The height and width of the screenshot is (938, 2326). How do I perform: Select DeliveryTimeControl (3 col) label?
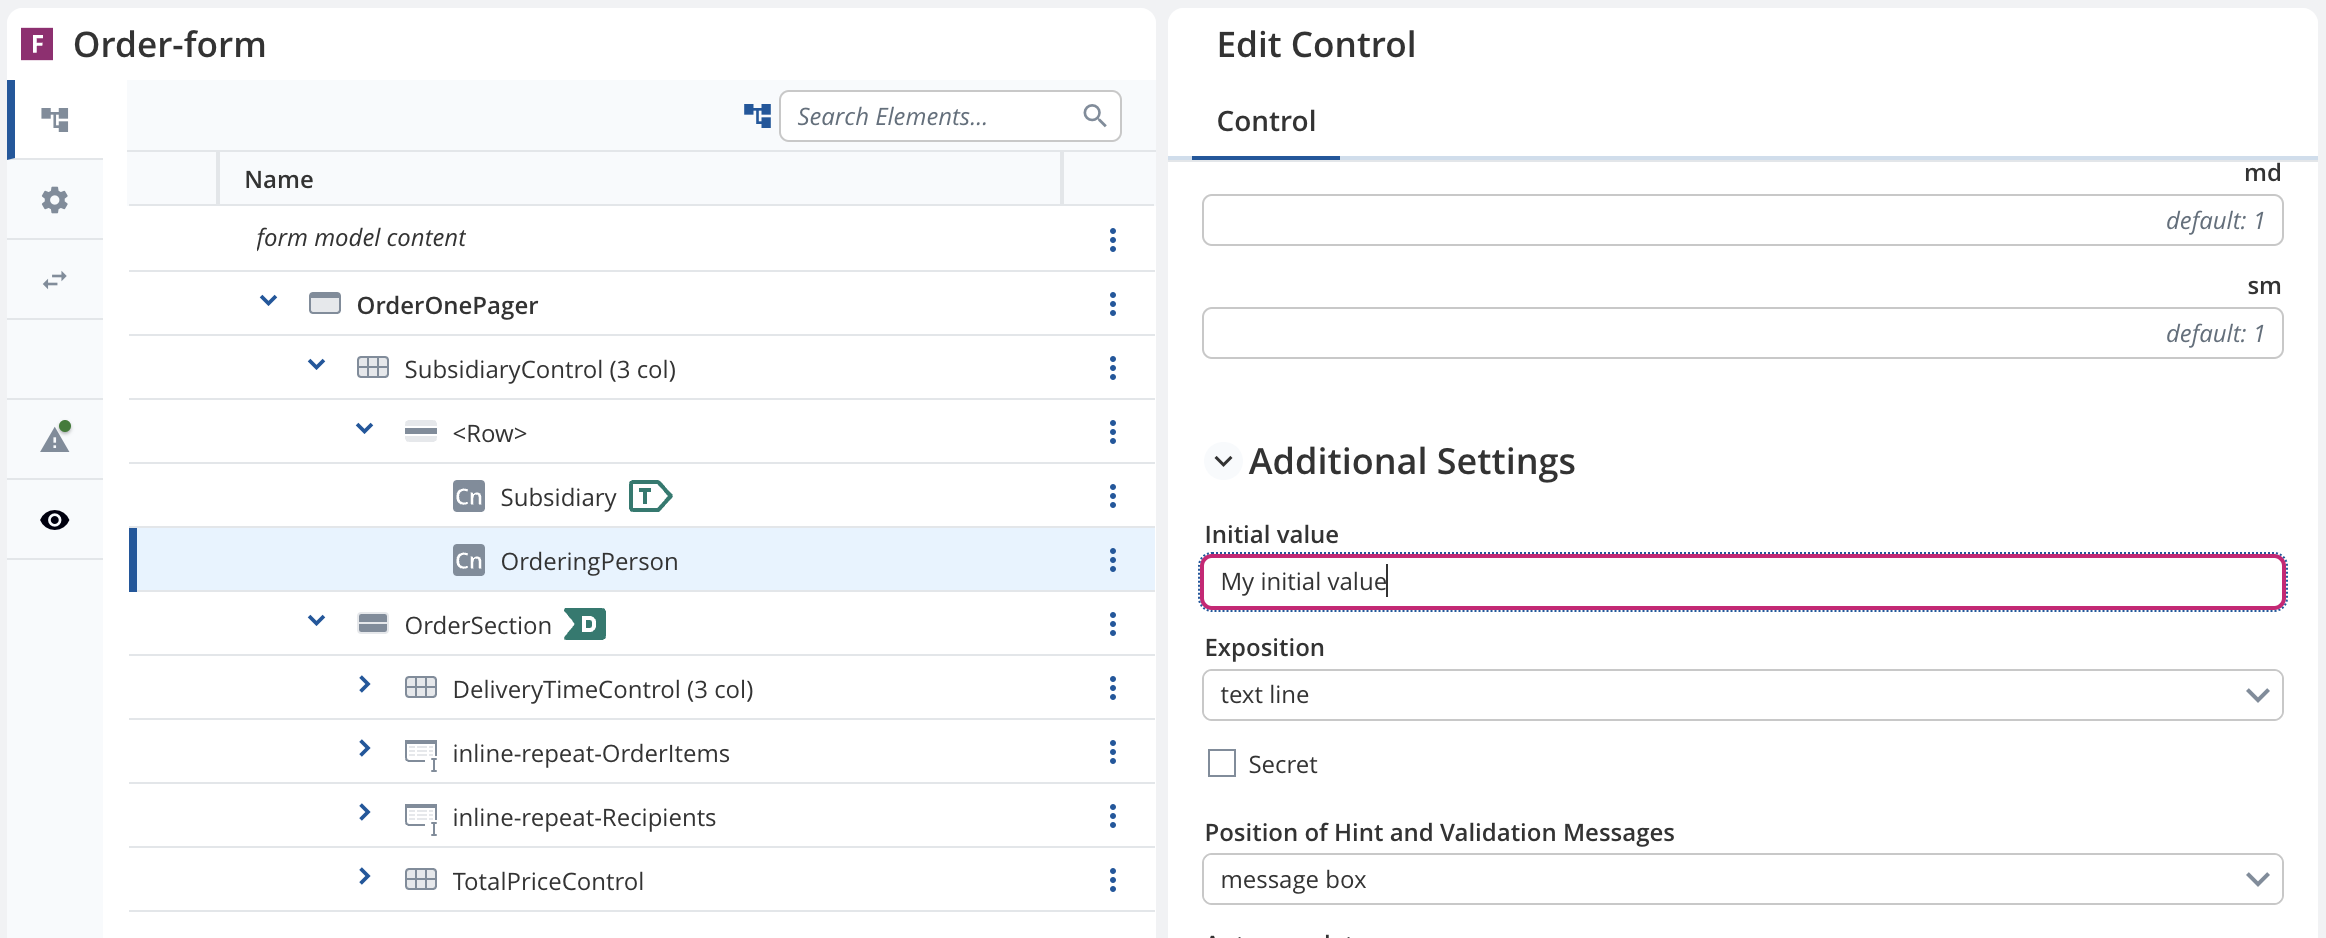[603, 689]
